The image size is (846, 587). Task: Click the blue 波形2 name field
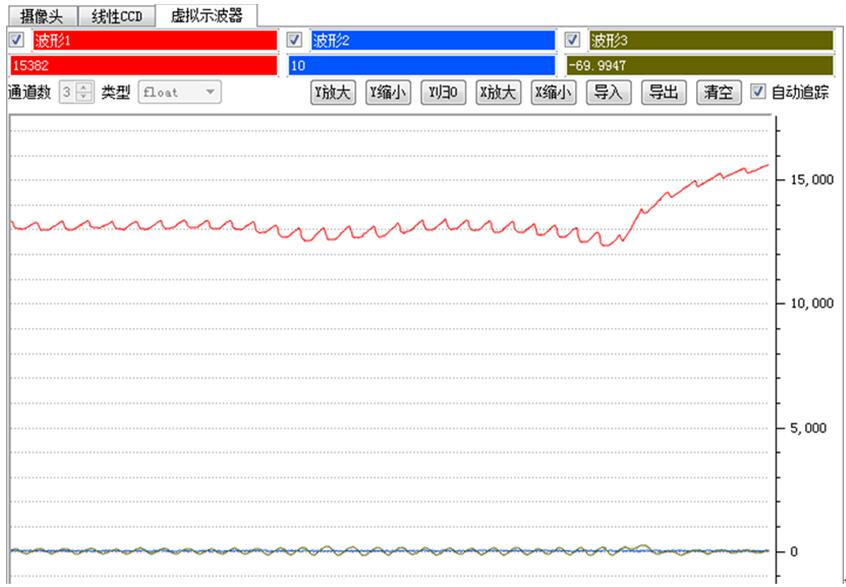[x=433, y=40]
